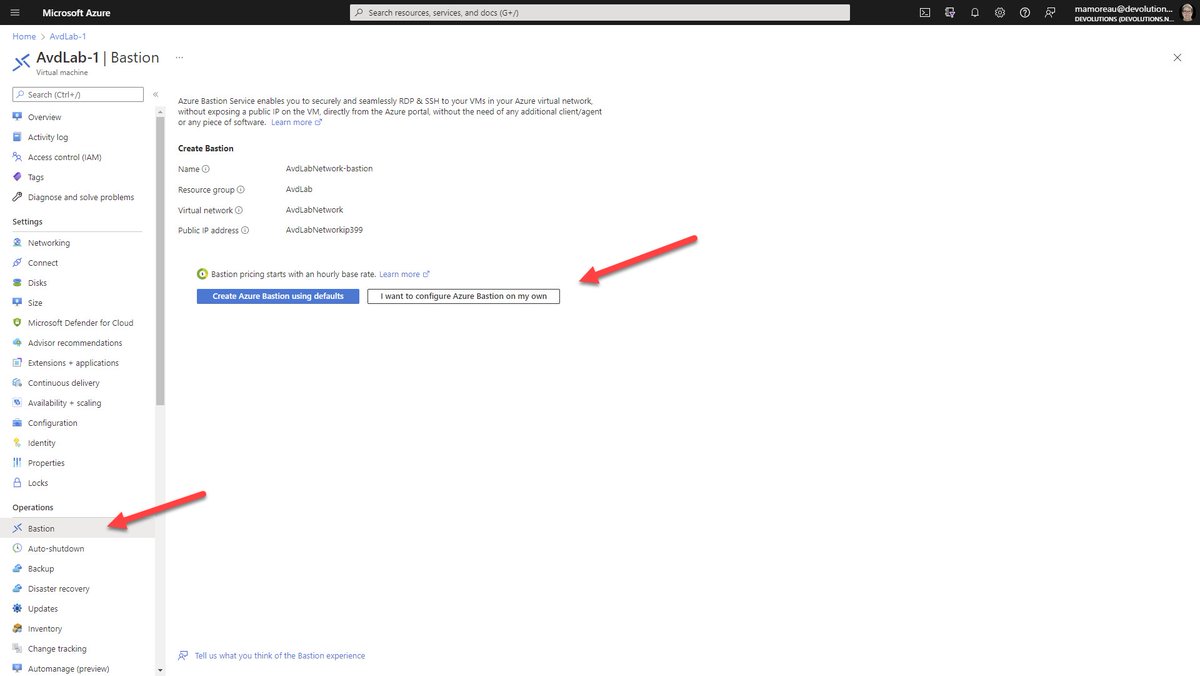Close the Bastion blade with X

coord(1177,58)
